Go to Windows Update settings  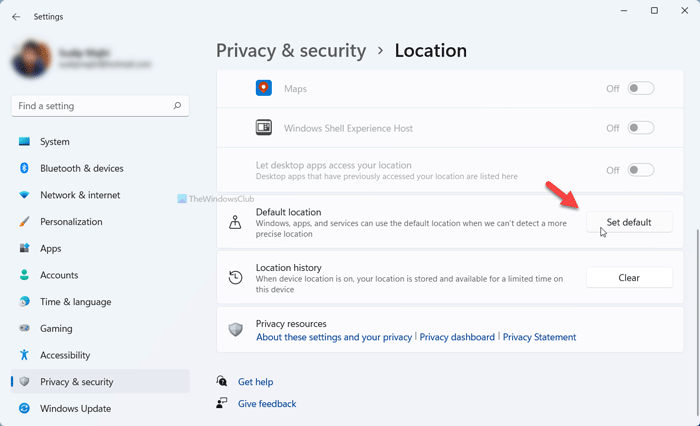click(x=75, y=408)
